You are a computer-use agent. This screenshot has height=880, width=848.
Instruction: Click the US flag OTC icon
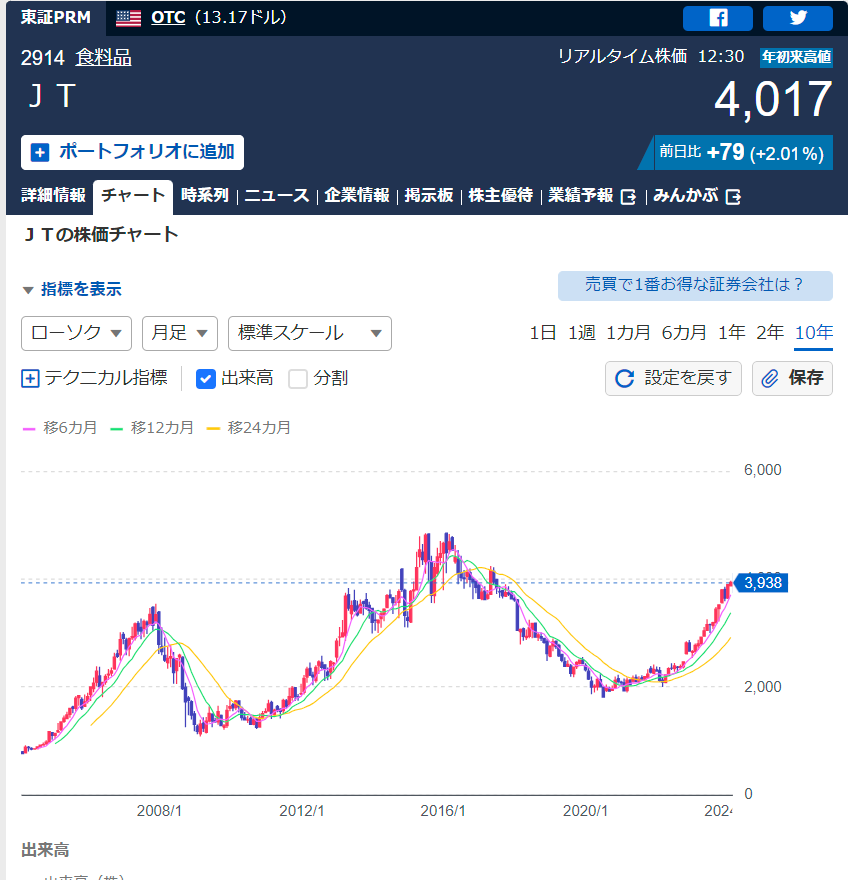click(x=128, y=18)
